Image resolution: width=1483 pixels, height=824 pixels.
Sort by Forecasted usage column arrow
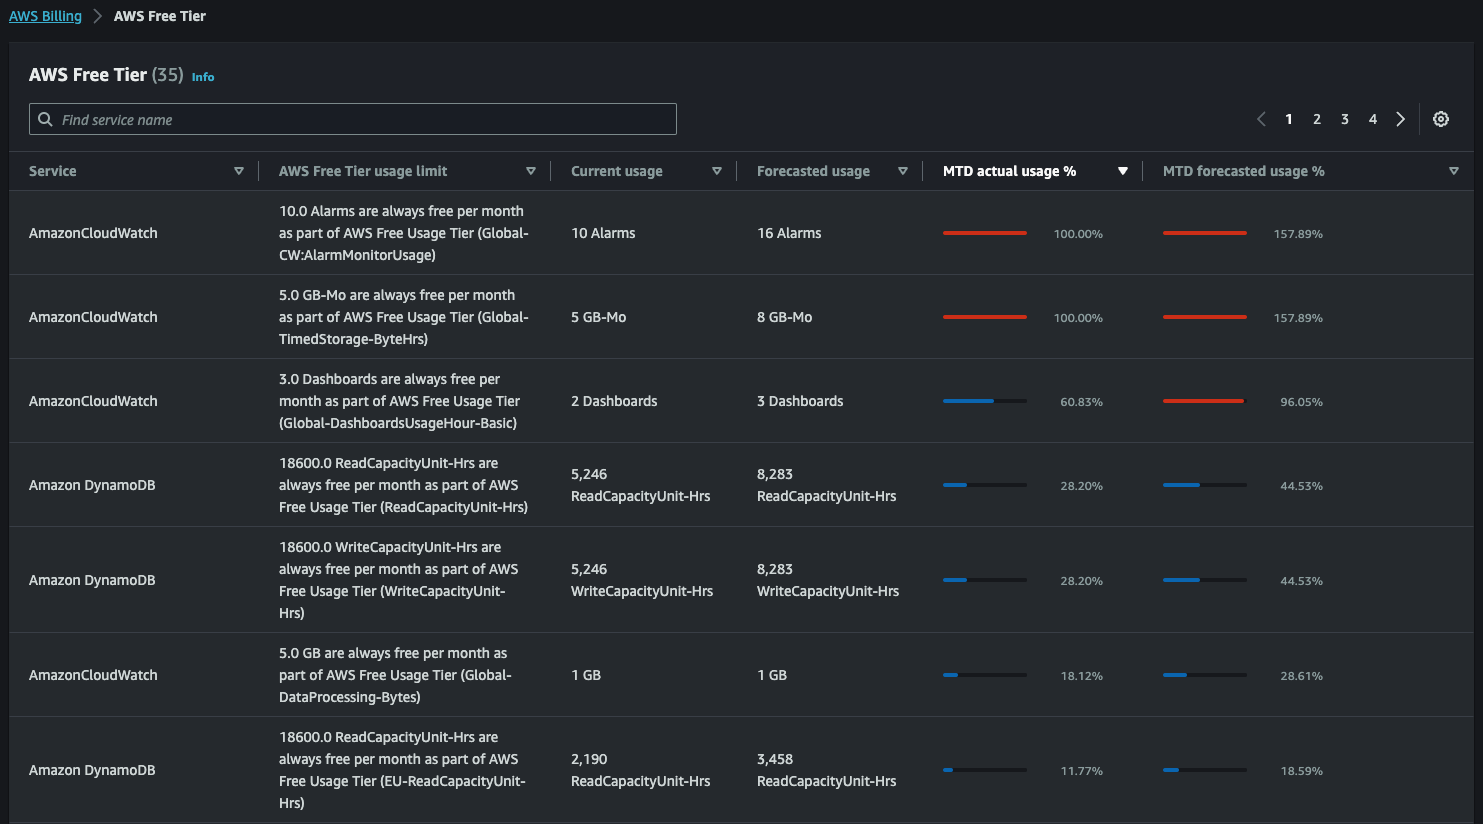coord(903,171)
